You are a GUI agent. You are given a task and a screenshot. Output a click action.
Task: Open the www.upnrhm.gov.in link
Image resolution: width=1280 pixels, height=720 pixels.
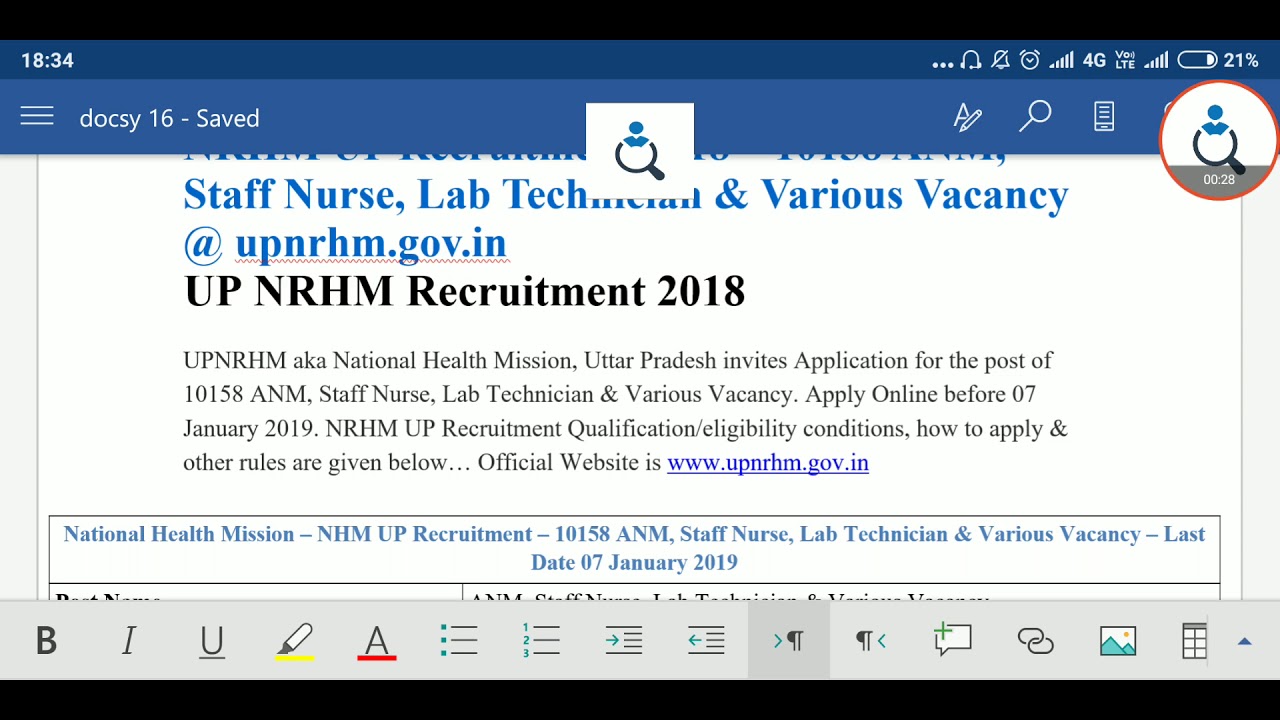[x=768, y=463]
